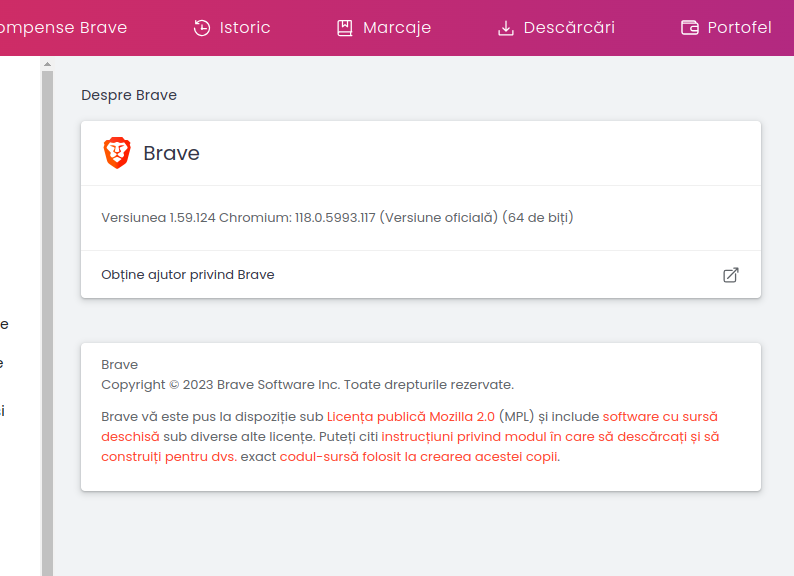The height and width of the screenshot is (576, 794).
Task: Open the Recompense Brave tab
Action: tap(64, 27)
